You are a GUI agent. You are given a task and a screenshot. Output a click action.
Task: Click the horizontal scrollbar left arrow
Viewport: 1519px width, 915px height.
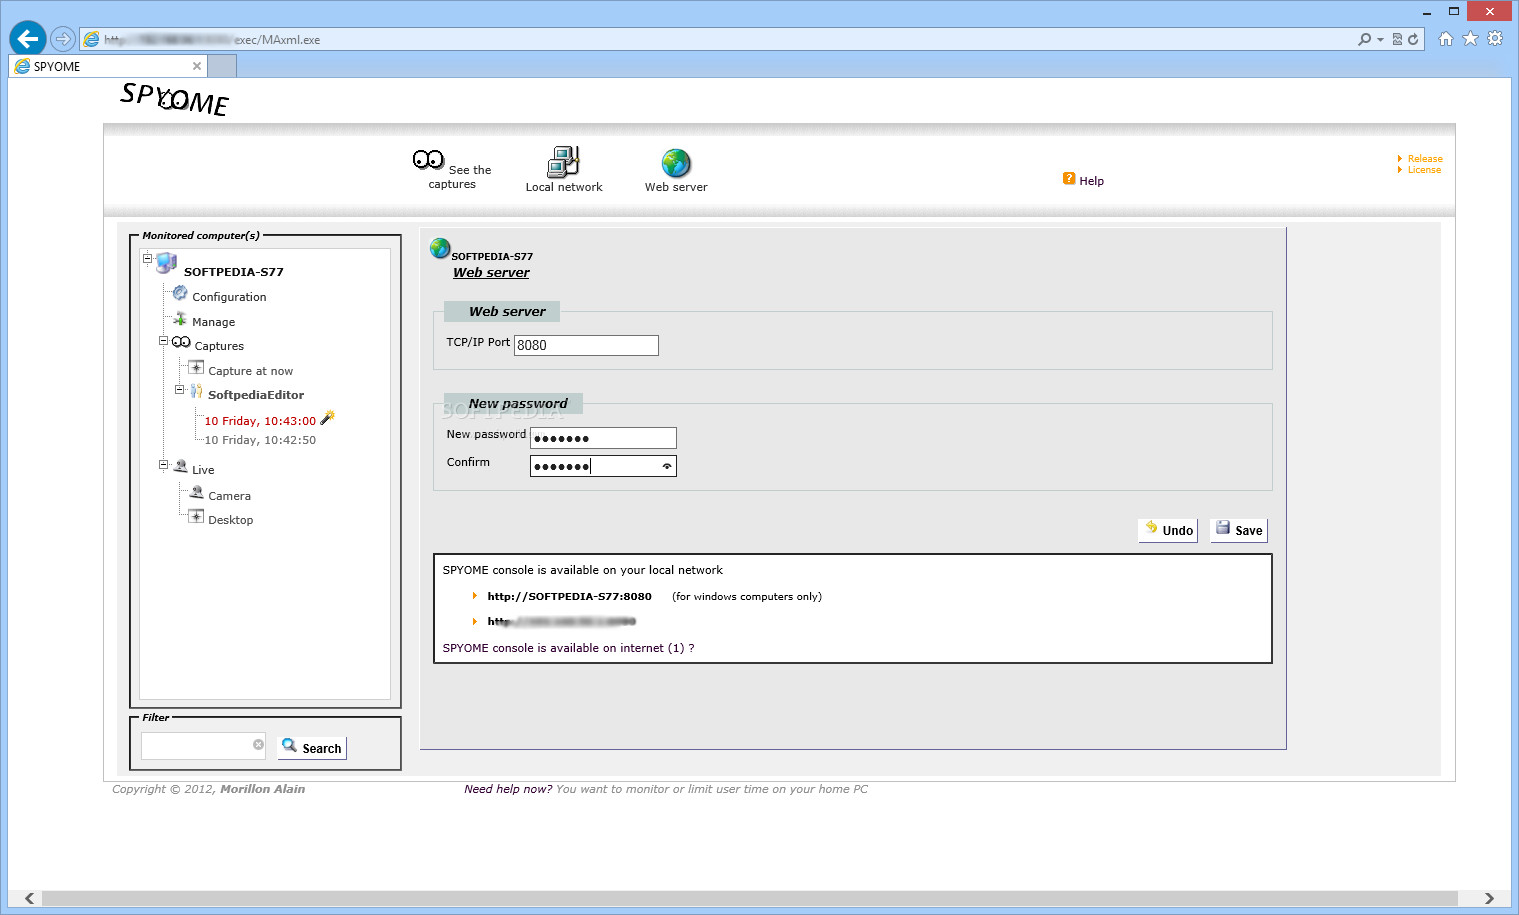click(x=29, y=898)
